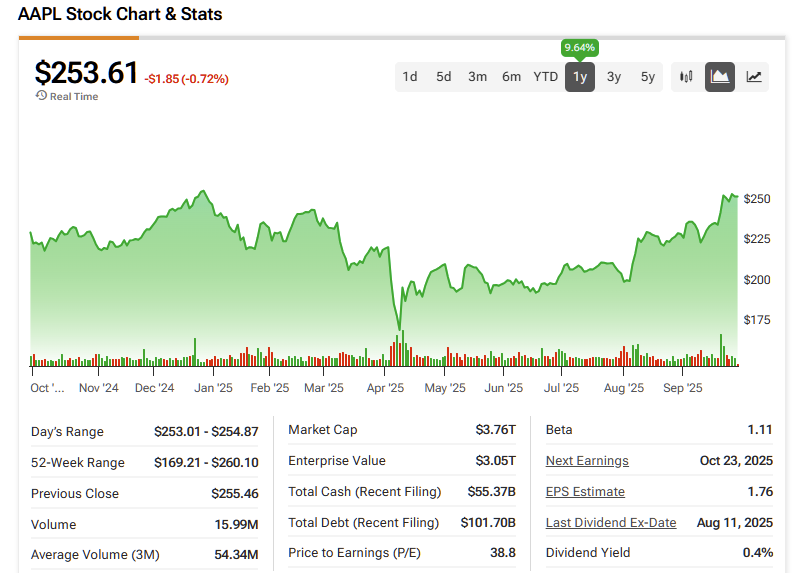Show the 5d time range
Image resolution: width=794 pixels, height=573 pixels.
pos(443,77)
